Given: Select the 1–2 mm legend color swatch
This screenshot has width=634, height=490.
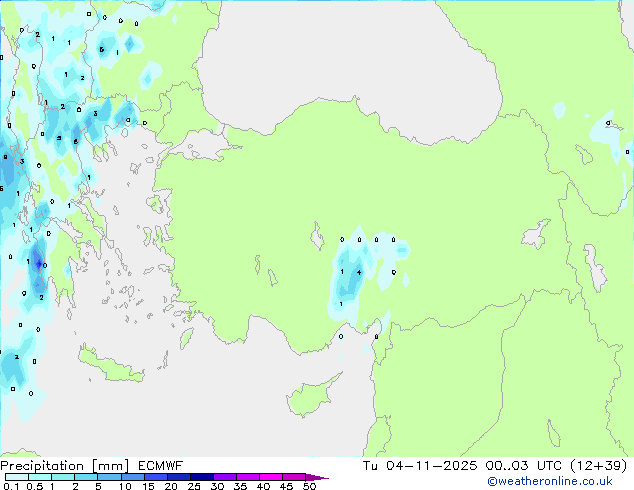Looking at the screenshot, I should [x=63, y=477].
